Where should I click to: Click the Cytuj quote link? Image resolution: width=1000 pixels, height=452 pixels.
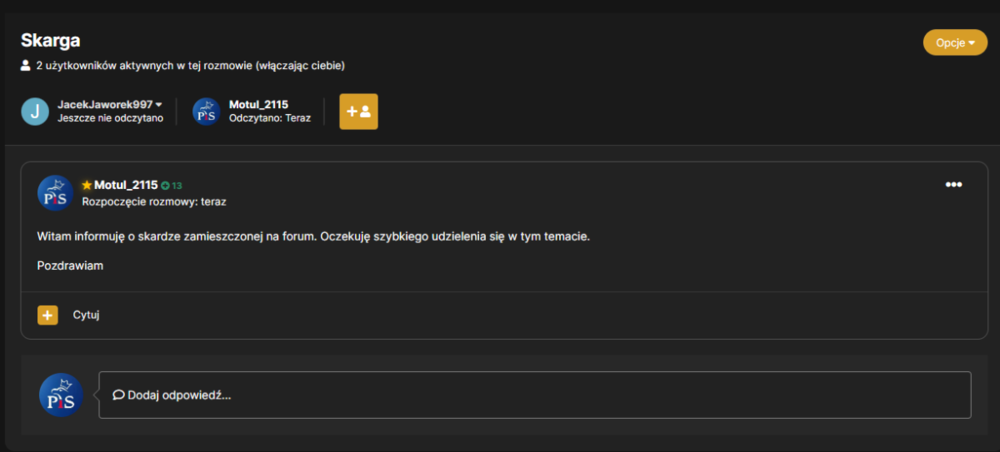tap(86, 315)
